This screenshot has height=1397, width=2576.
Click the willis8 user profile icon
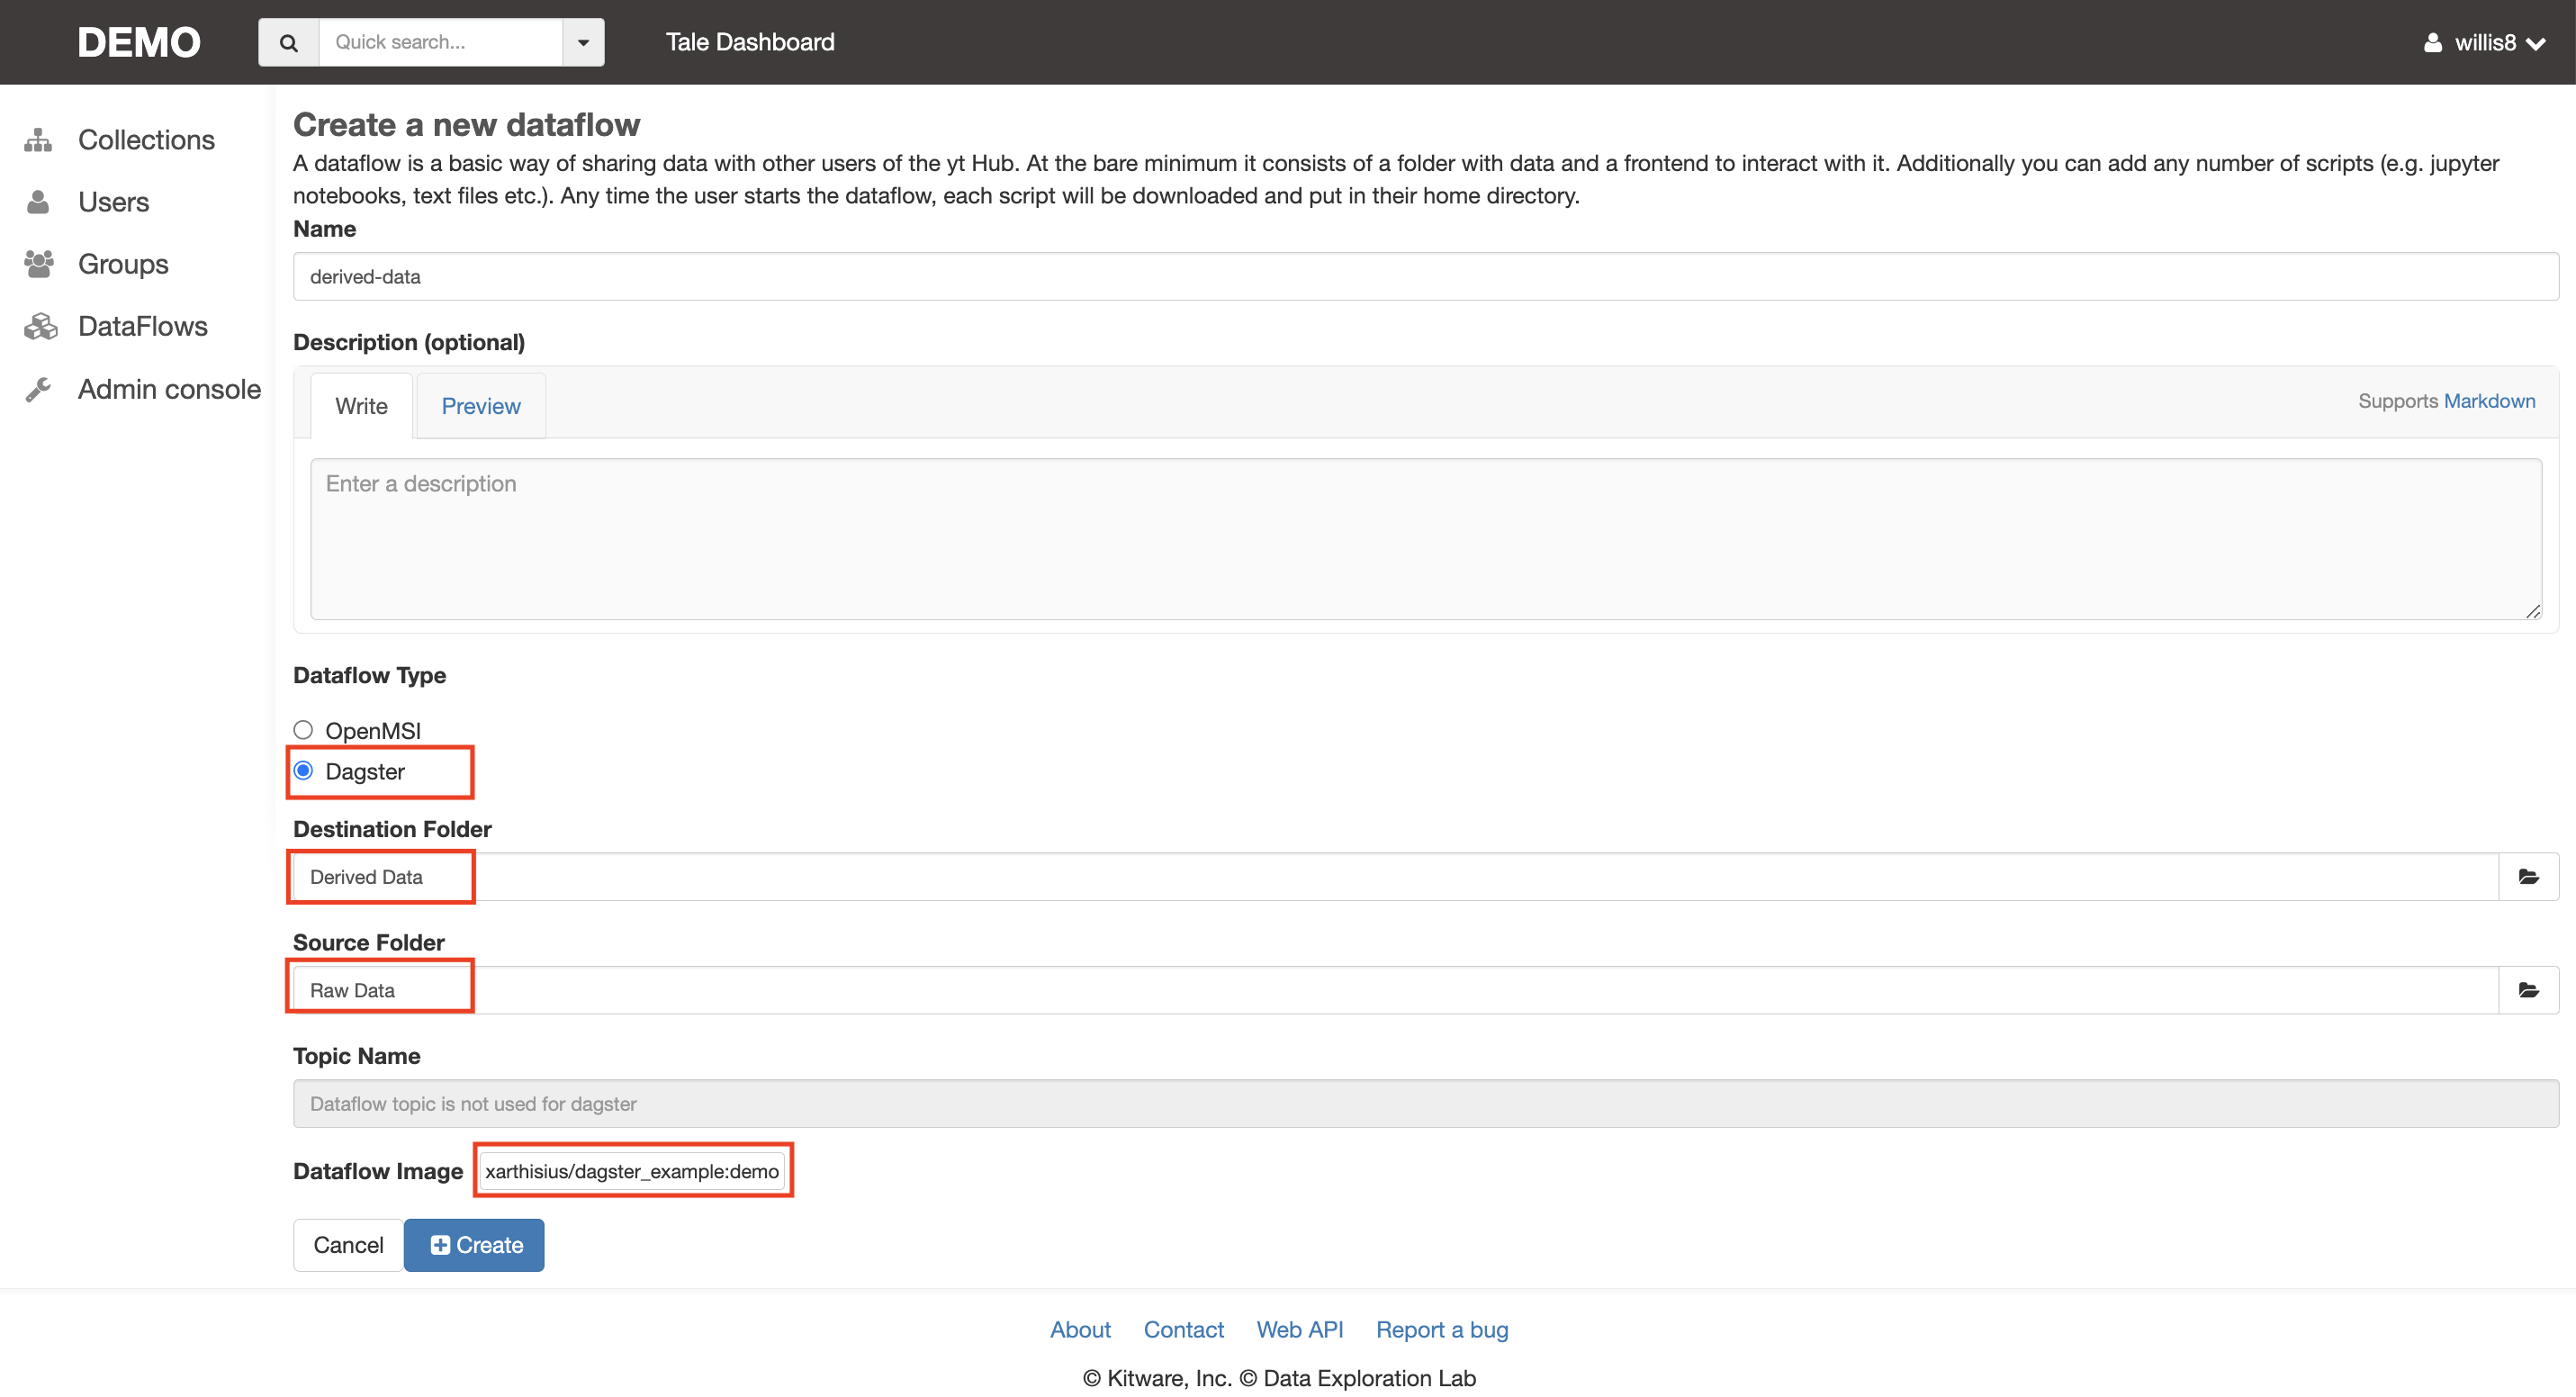point(2432,42)
